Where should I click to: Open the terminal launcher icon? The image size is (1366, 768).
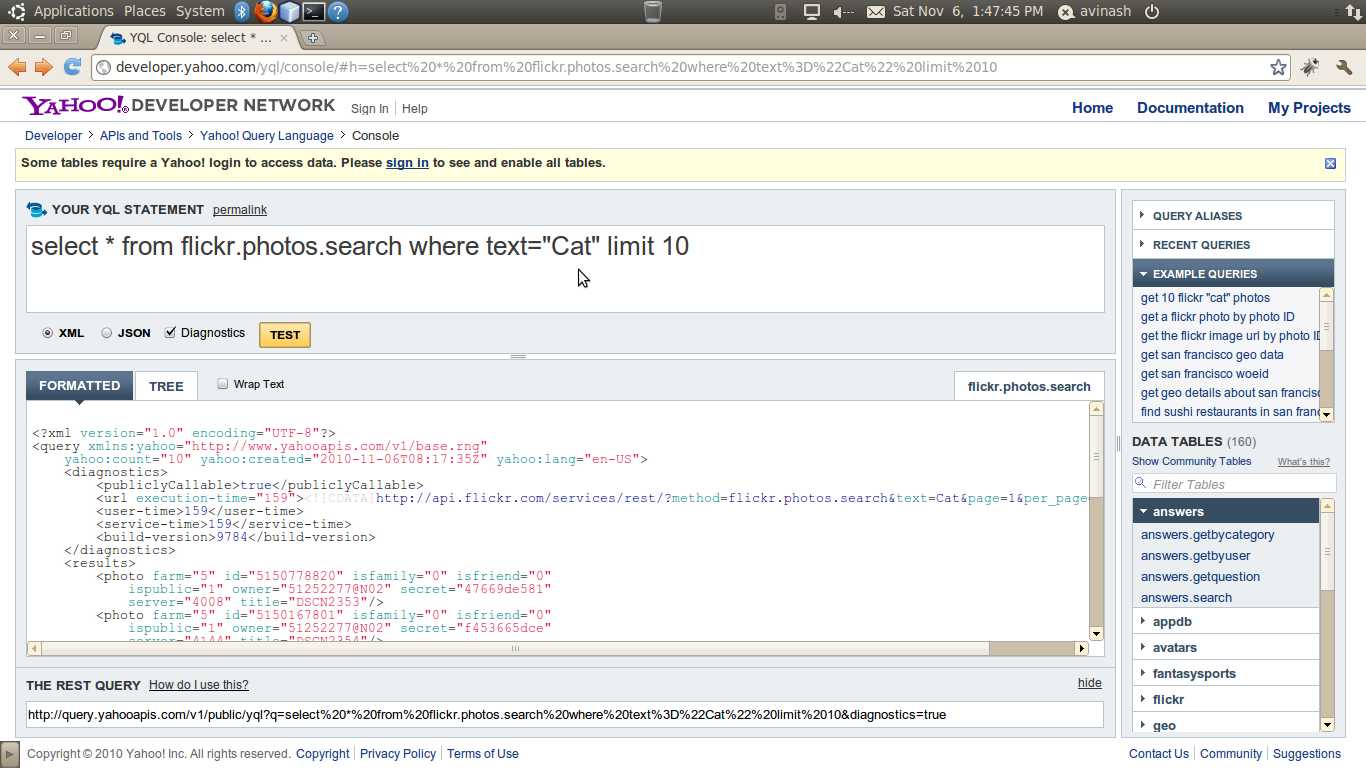[x=314, y=12]
